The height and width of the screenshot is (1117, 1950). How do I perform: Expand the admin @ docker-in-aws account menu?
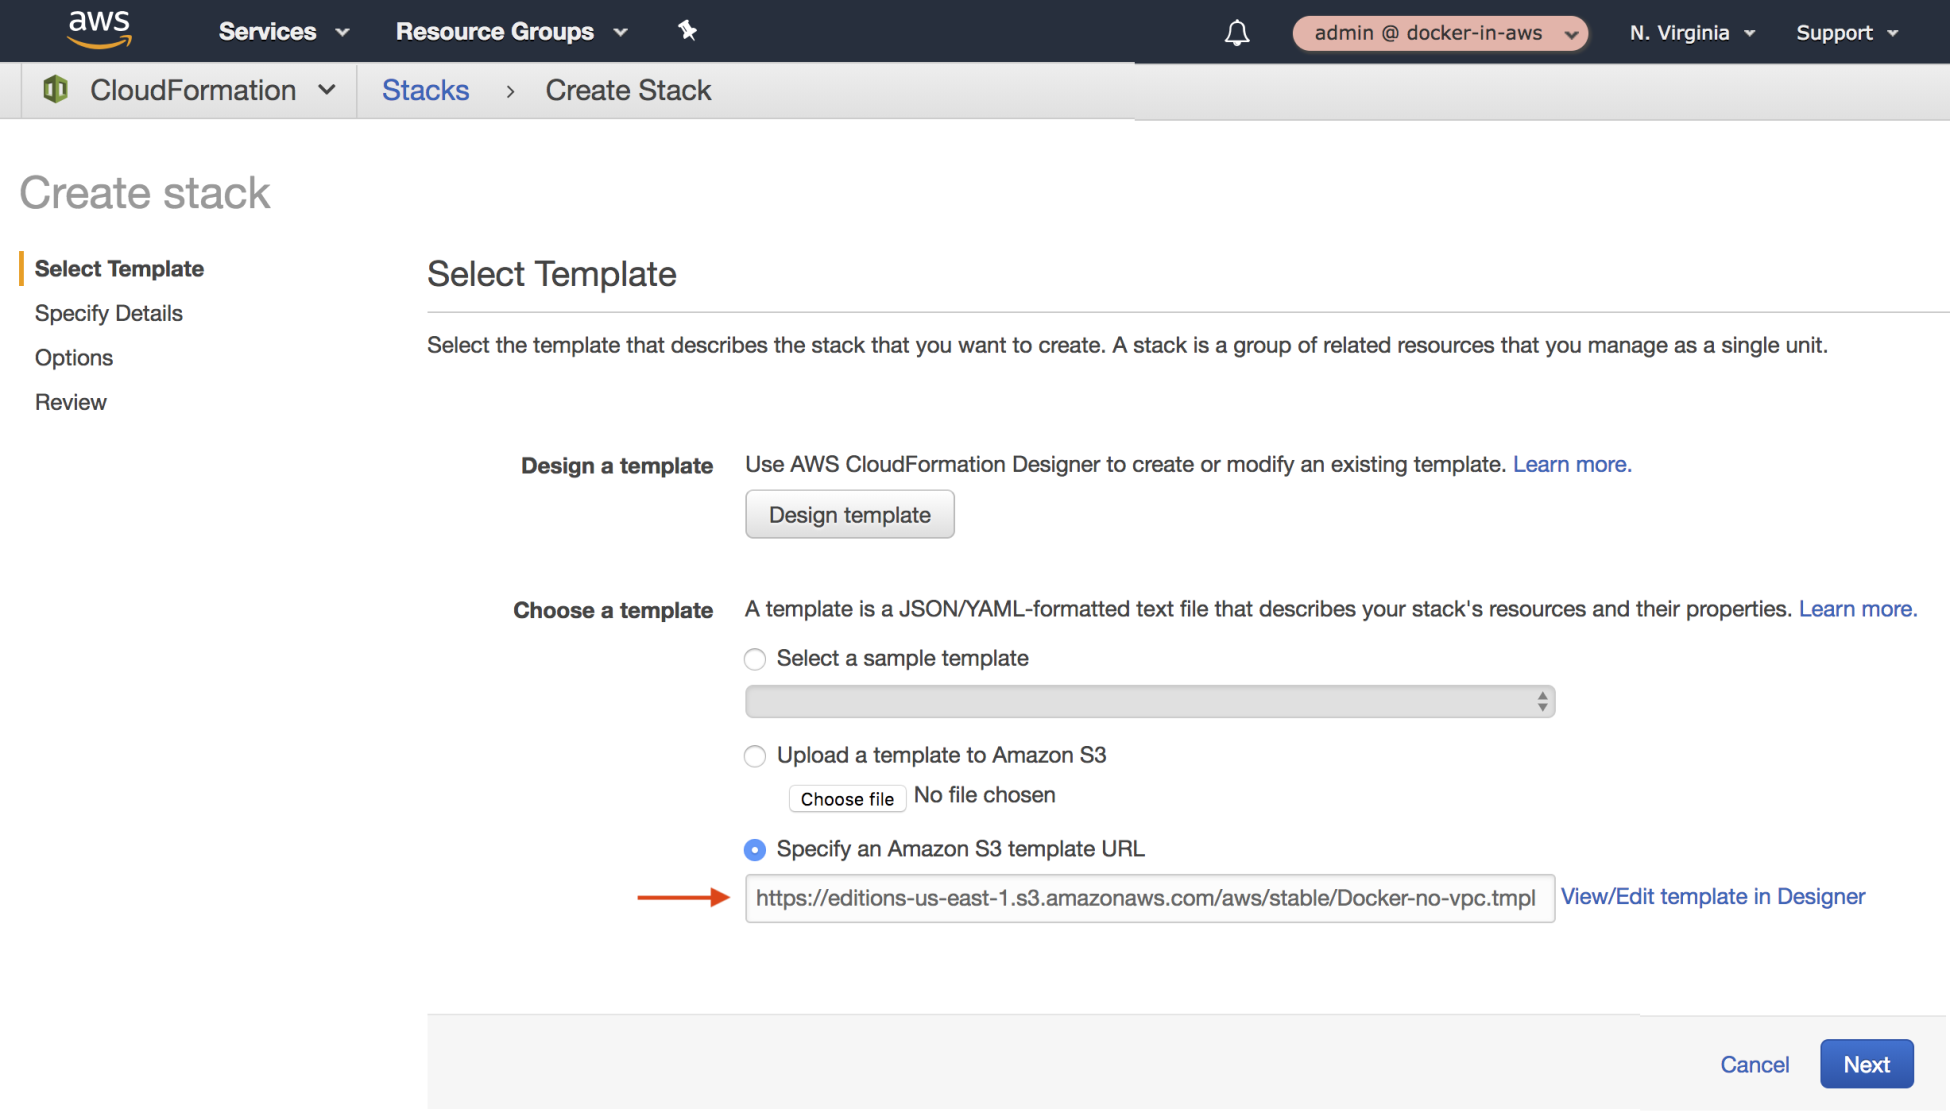click(1440, 33)
